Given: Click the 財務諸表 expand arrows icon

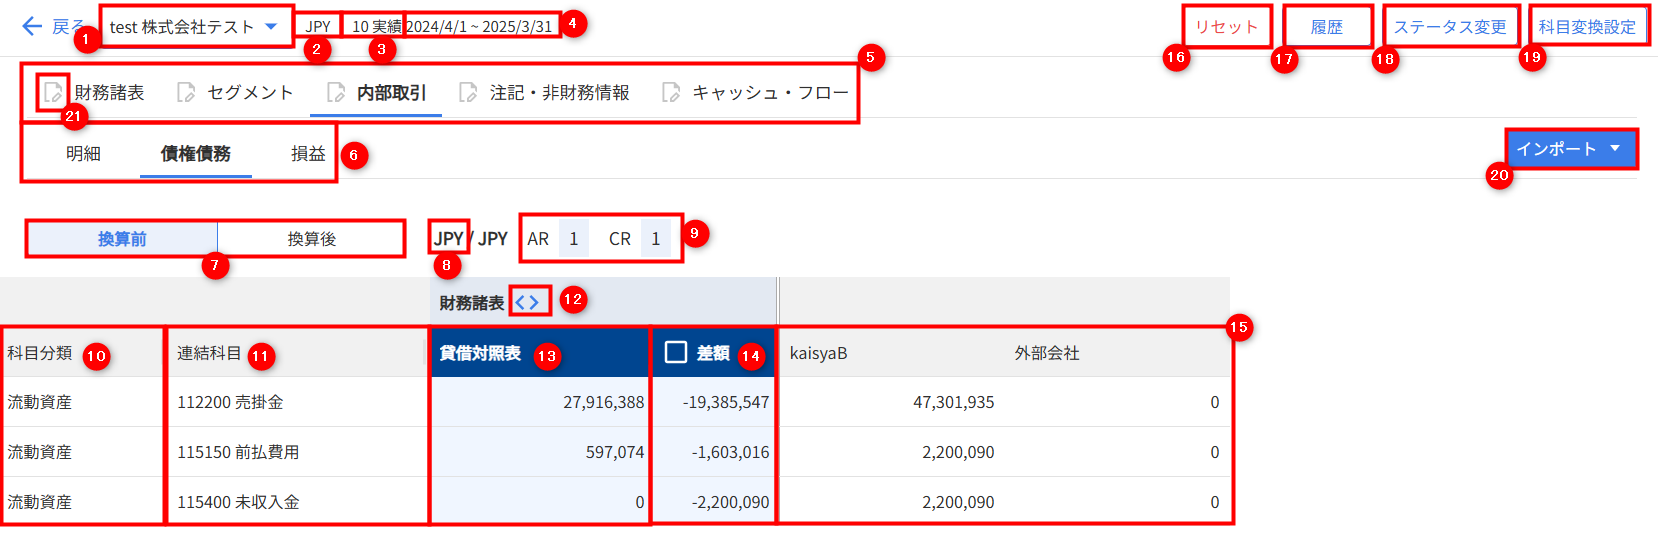Looking at the screenshot, I should (527, 302).
